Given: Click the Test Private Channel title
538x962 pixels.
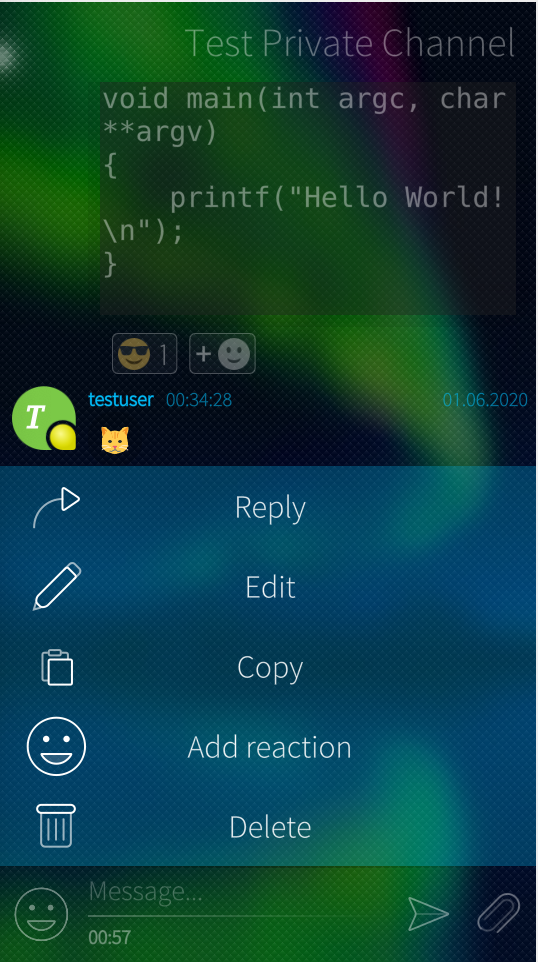Looking at the screenshot, I should [350, 44].
